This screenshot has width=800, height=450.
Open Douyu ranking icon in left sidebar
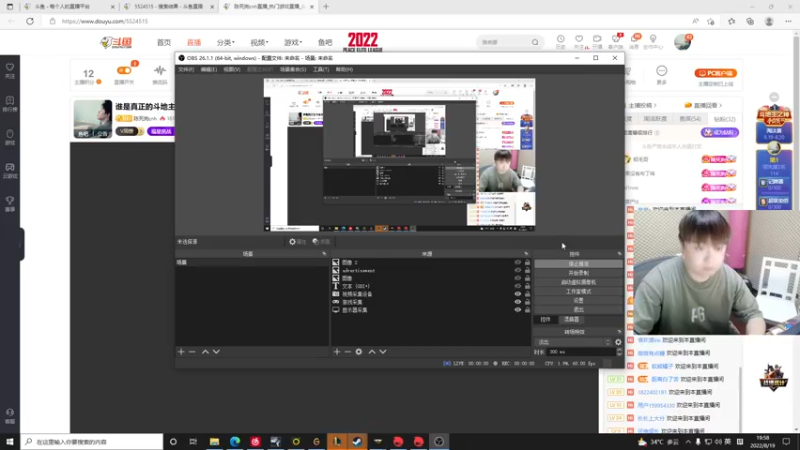click(x=10, y=104)
